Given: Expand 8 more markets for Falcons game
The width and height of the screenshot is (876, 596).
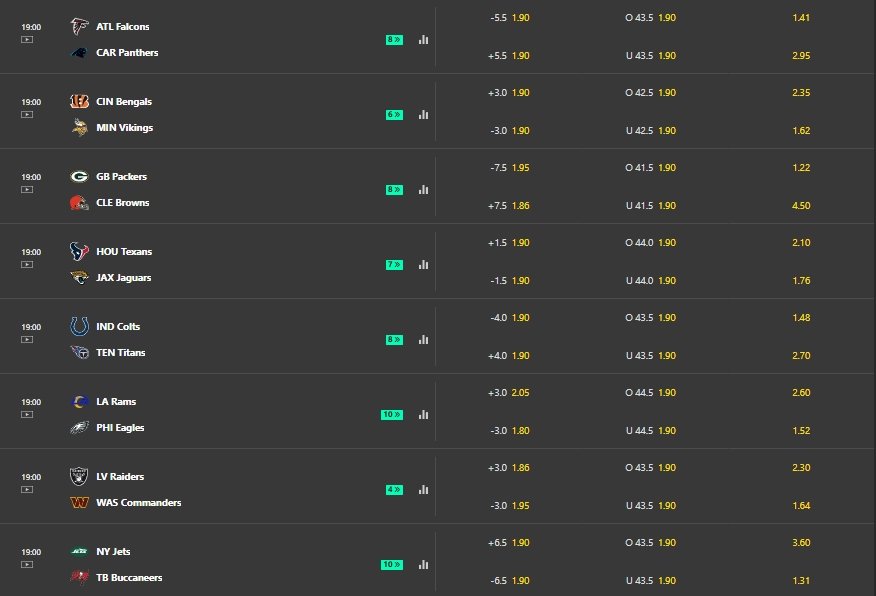Looking at the screenshot, I should [x=394, y=40].
